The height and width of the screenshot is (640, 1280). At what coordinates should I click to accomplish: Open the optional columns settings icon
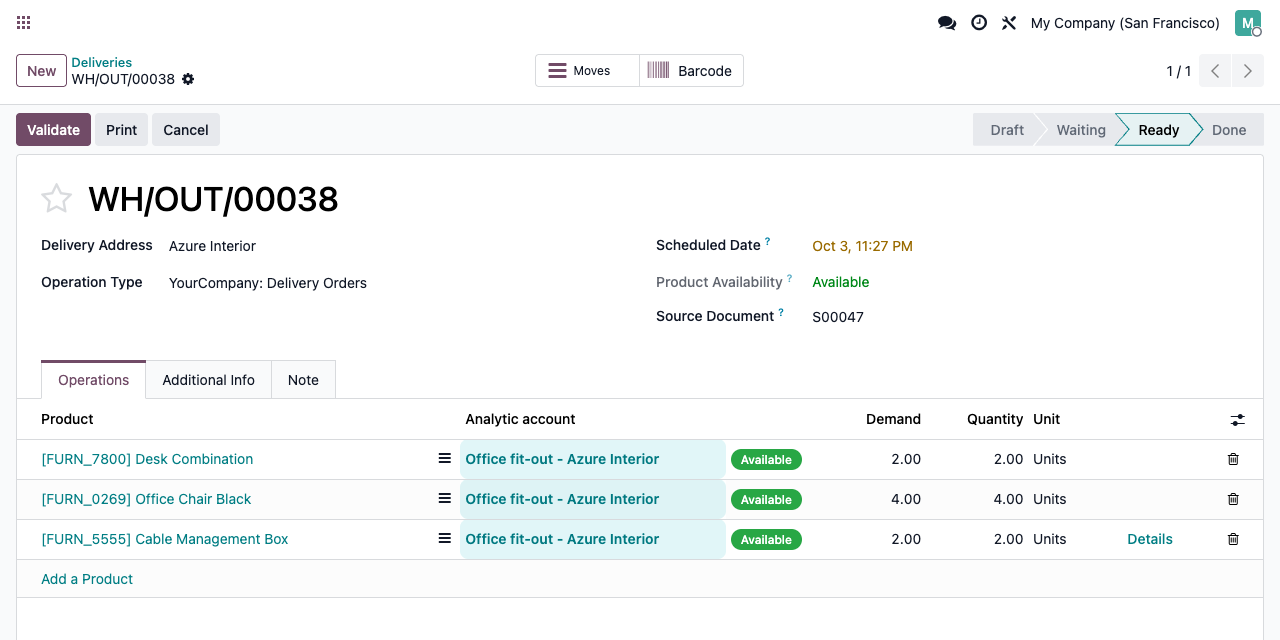pyautogui.click(x=1238, y=420)
